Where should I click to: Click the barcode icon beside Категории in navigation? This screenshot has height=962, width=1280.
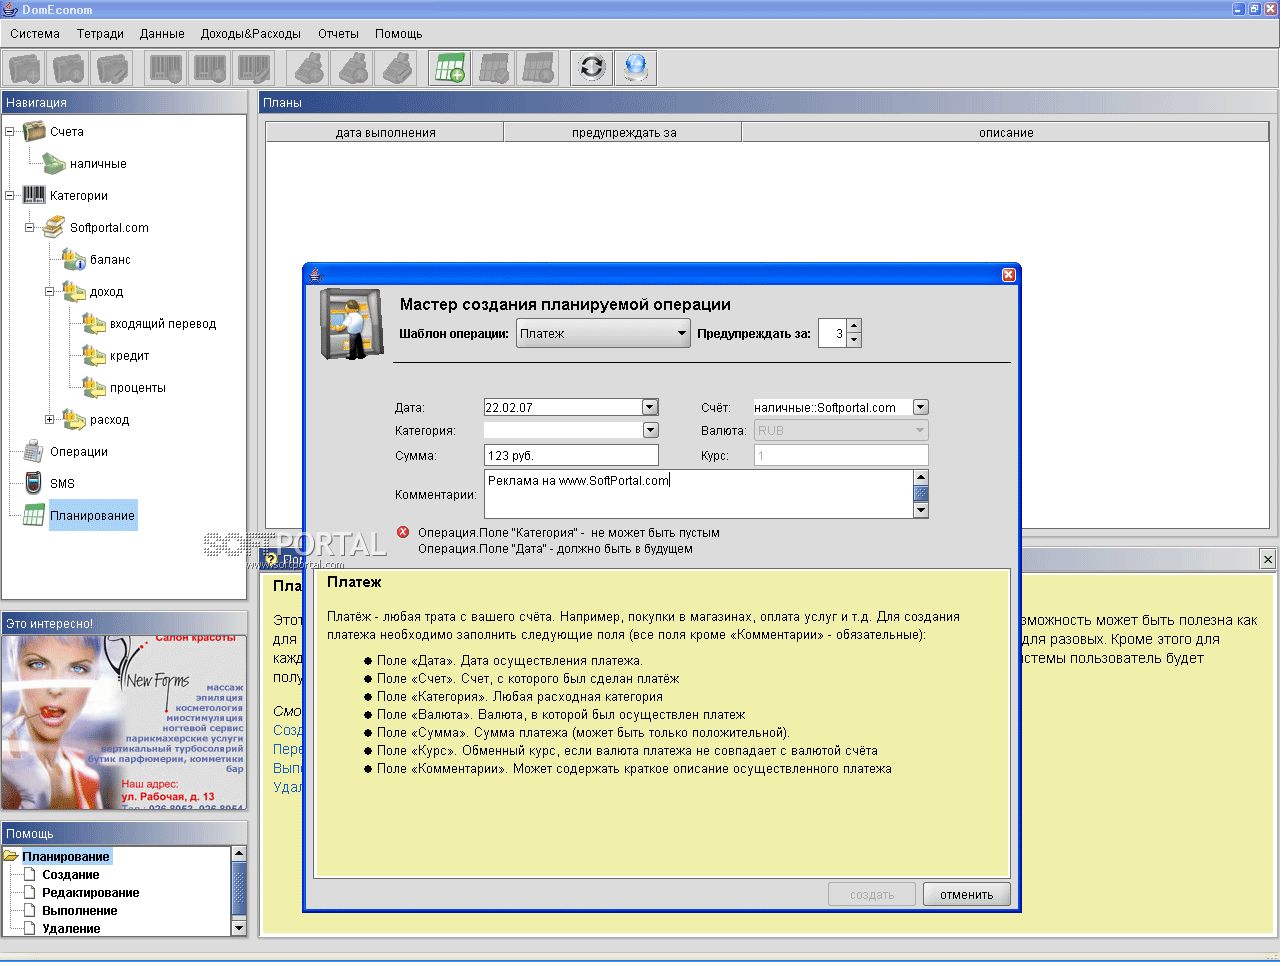pyautogui.click(x=34, y=195)
